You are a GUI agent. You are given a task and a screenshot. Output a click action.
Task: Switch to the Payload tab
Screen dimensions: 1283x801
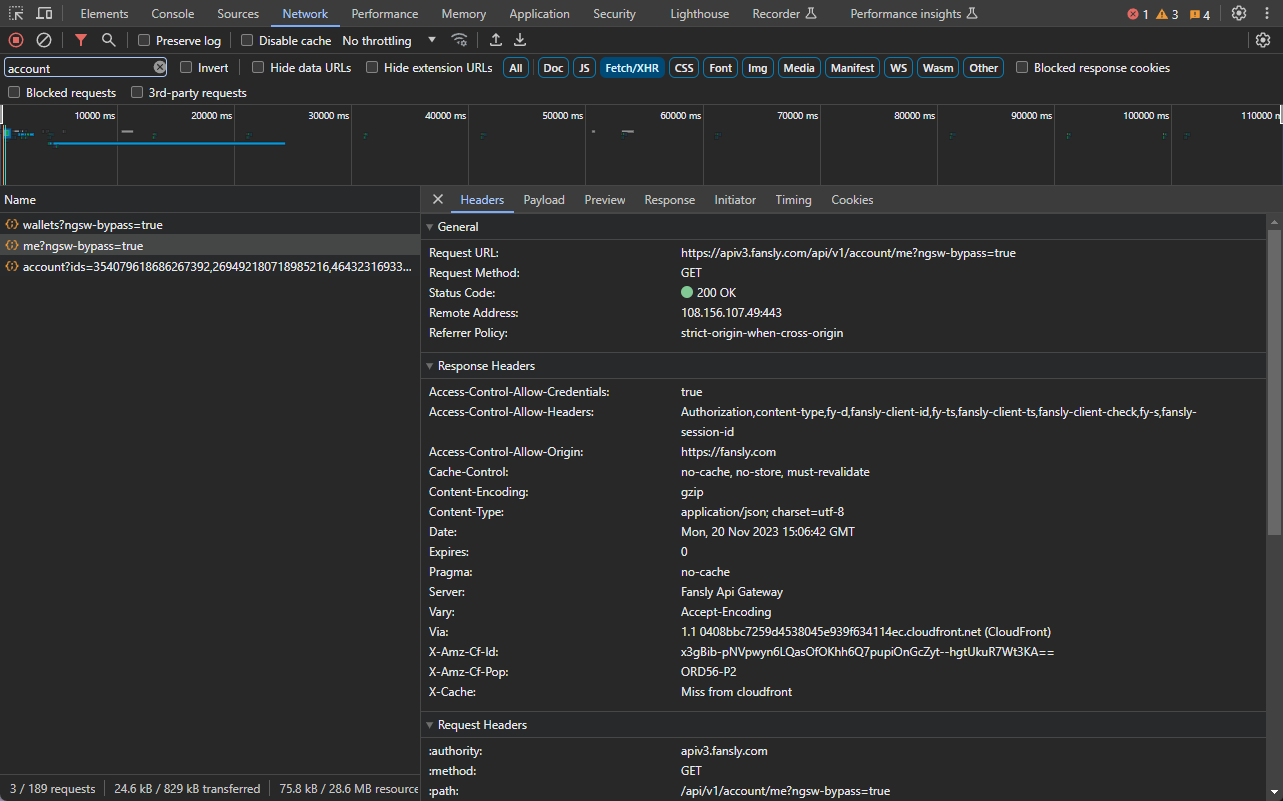[x=544, y=200]
